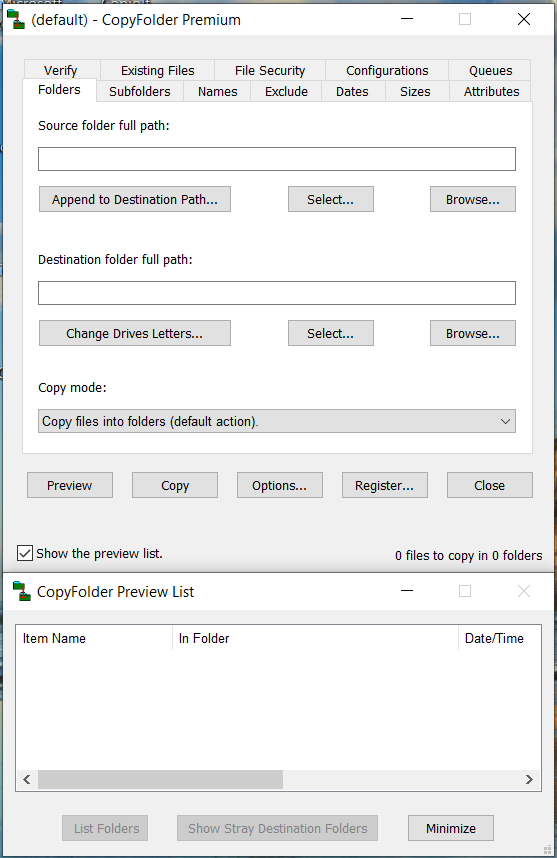Switch to the Verify tab
The height and width of the screenshot is (858, 557).
(x=61, y=71)
